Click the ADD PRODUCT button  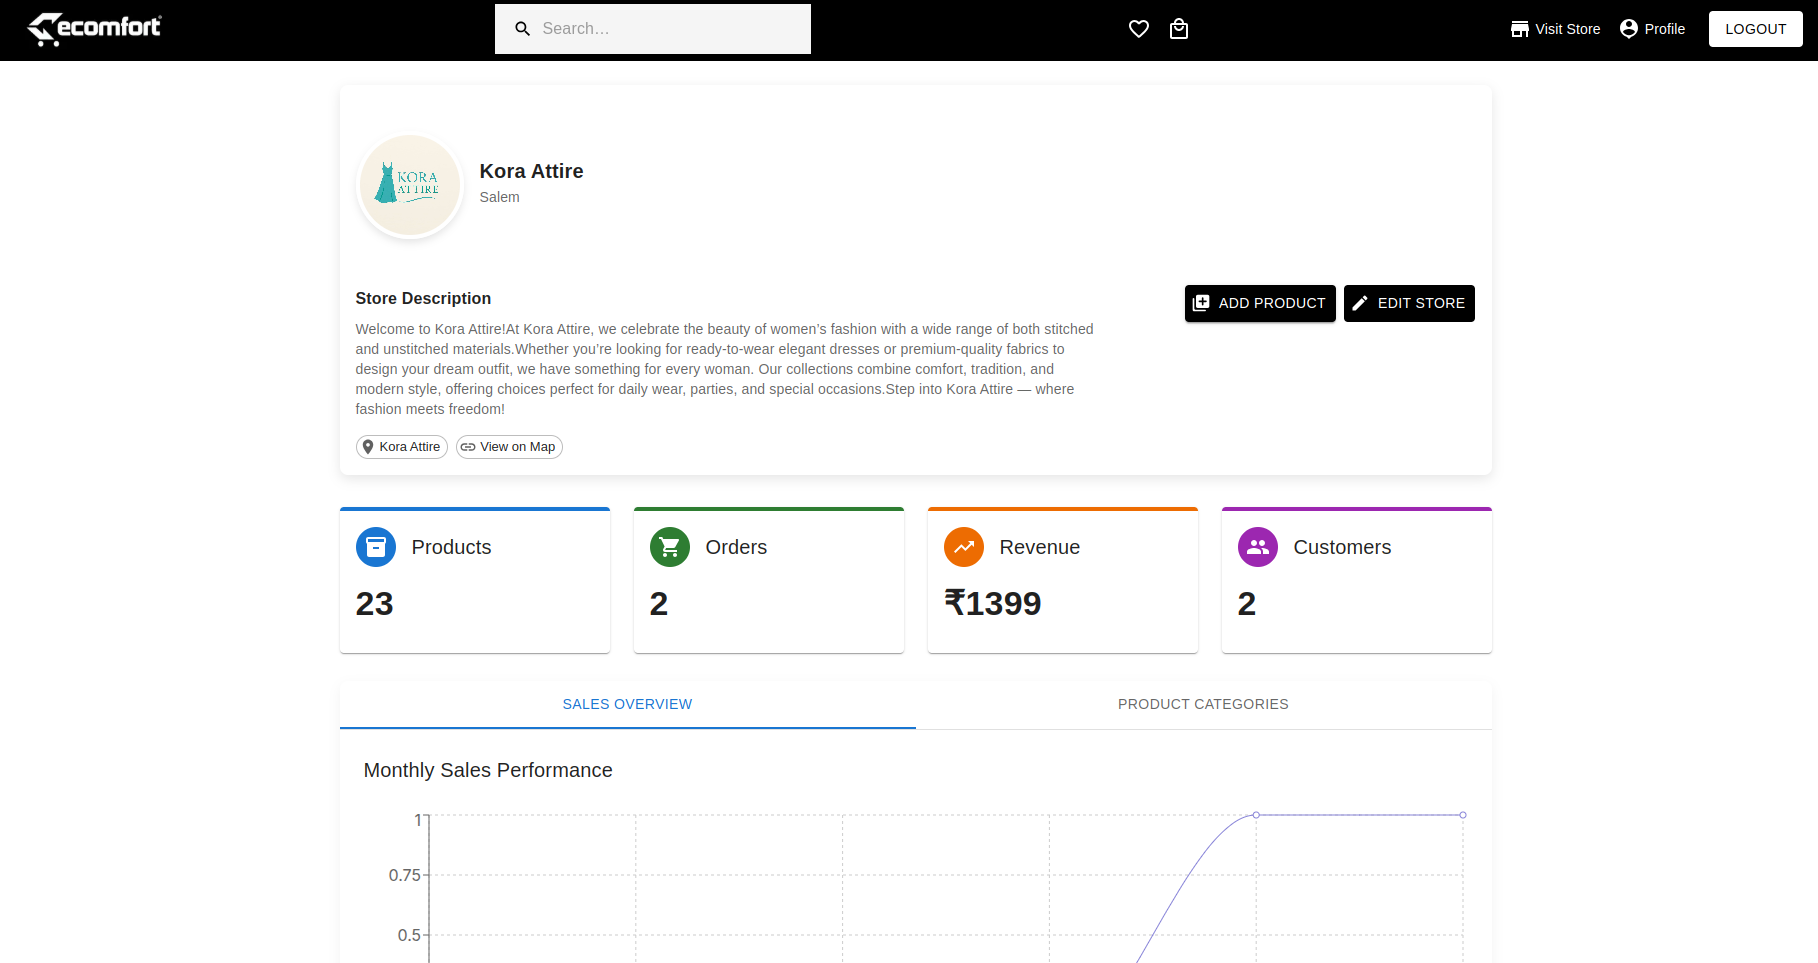1260,303
